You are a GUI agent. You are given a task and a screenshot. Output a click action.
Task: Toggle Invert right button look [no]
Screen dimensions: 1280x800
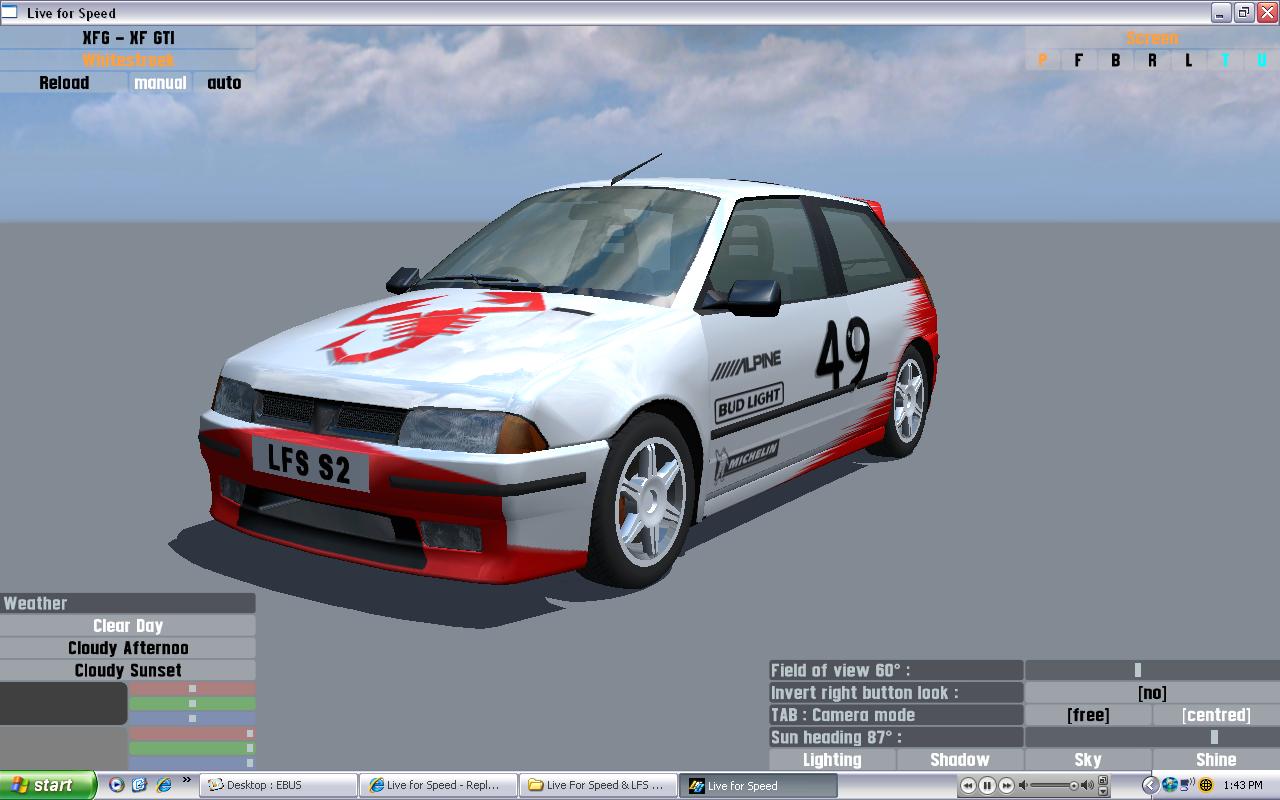pyautogui.click(x=1152, y=692)
